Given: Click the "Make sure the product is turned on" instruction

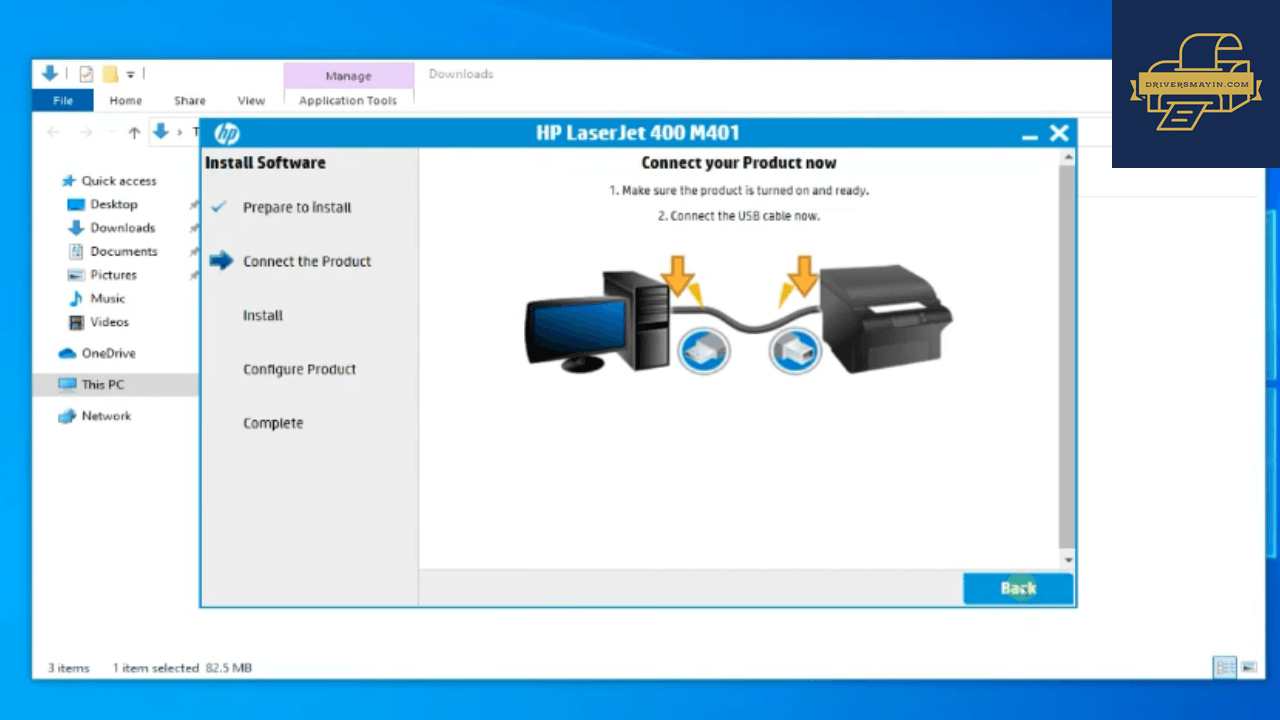Looking at the screenshot, I should tap(739, 190).
